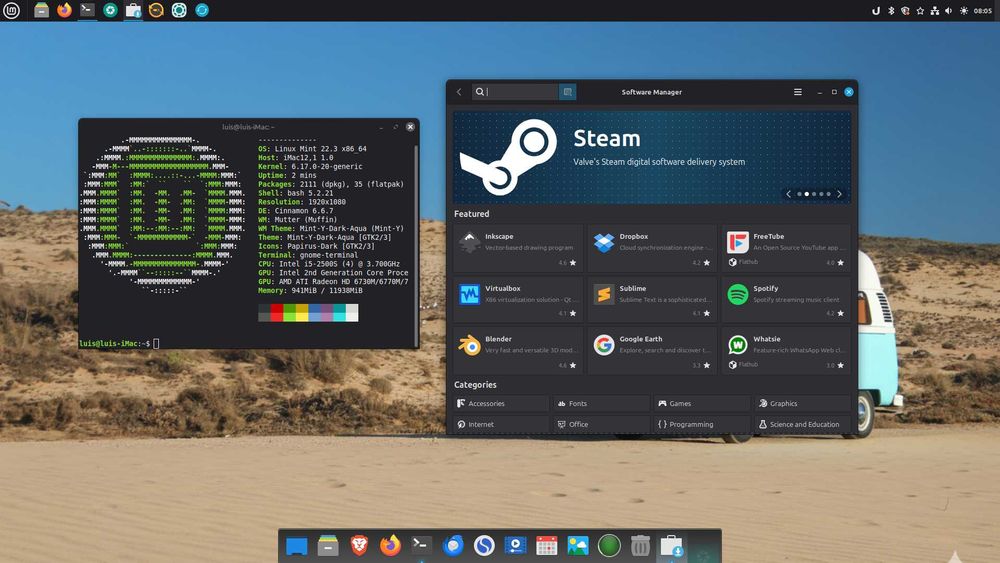Launch Thunderbird mail from dock
The image size is (1000, 563).
[x=453, y=546]
